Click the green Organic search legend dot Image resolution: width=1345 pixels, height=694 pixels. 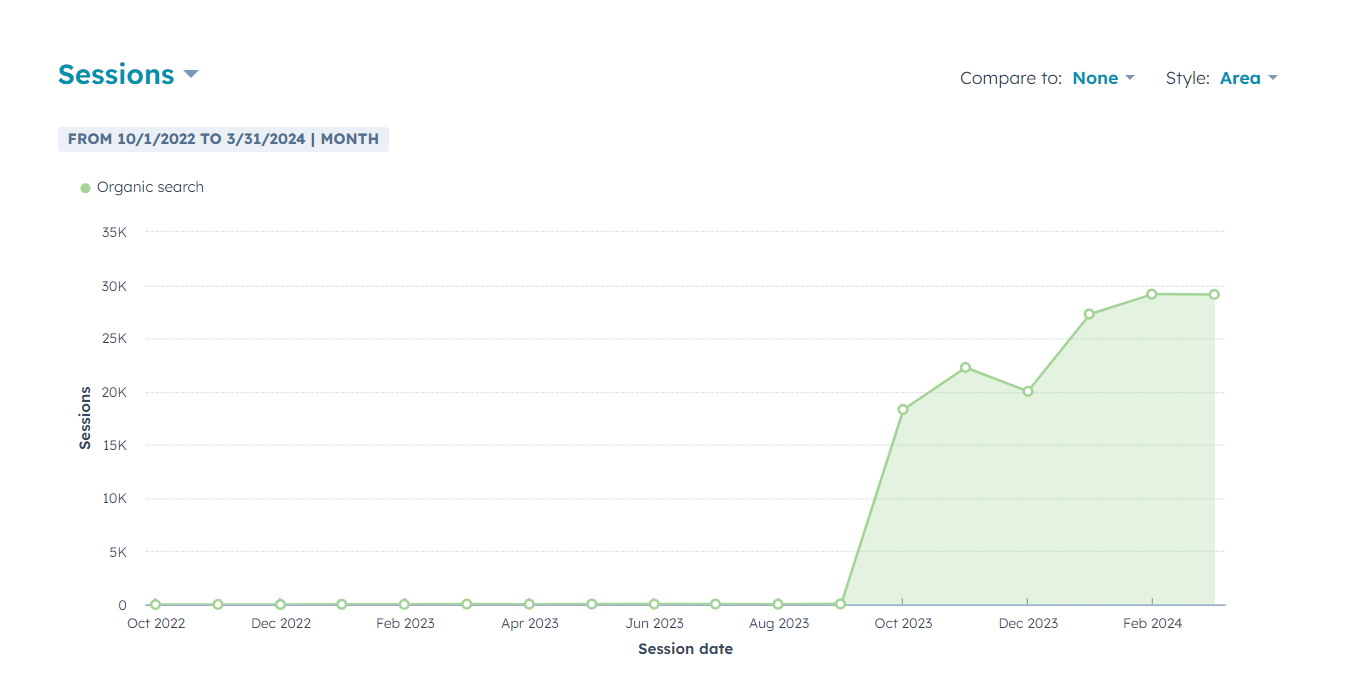pyautogui.click(x=85, y=188)
